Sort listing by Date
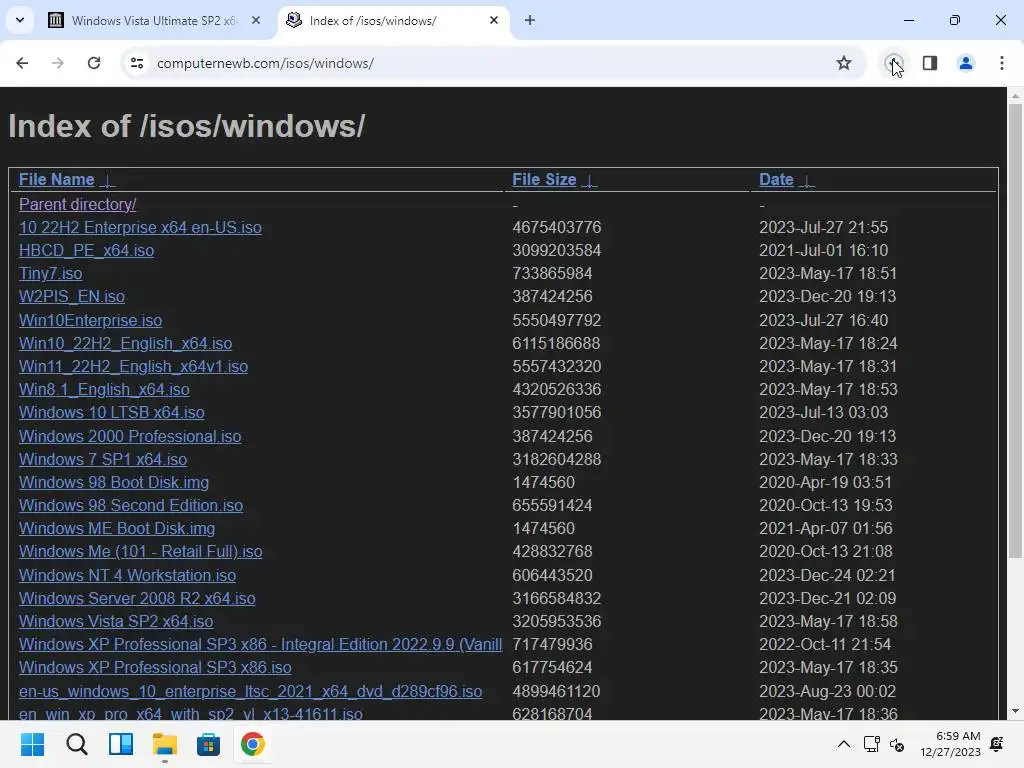The width and height of the screenshot is (1024, 768). tap(776, 180)
